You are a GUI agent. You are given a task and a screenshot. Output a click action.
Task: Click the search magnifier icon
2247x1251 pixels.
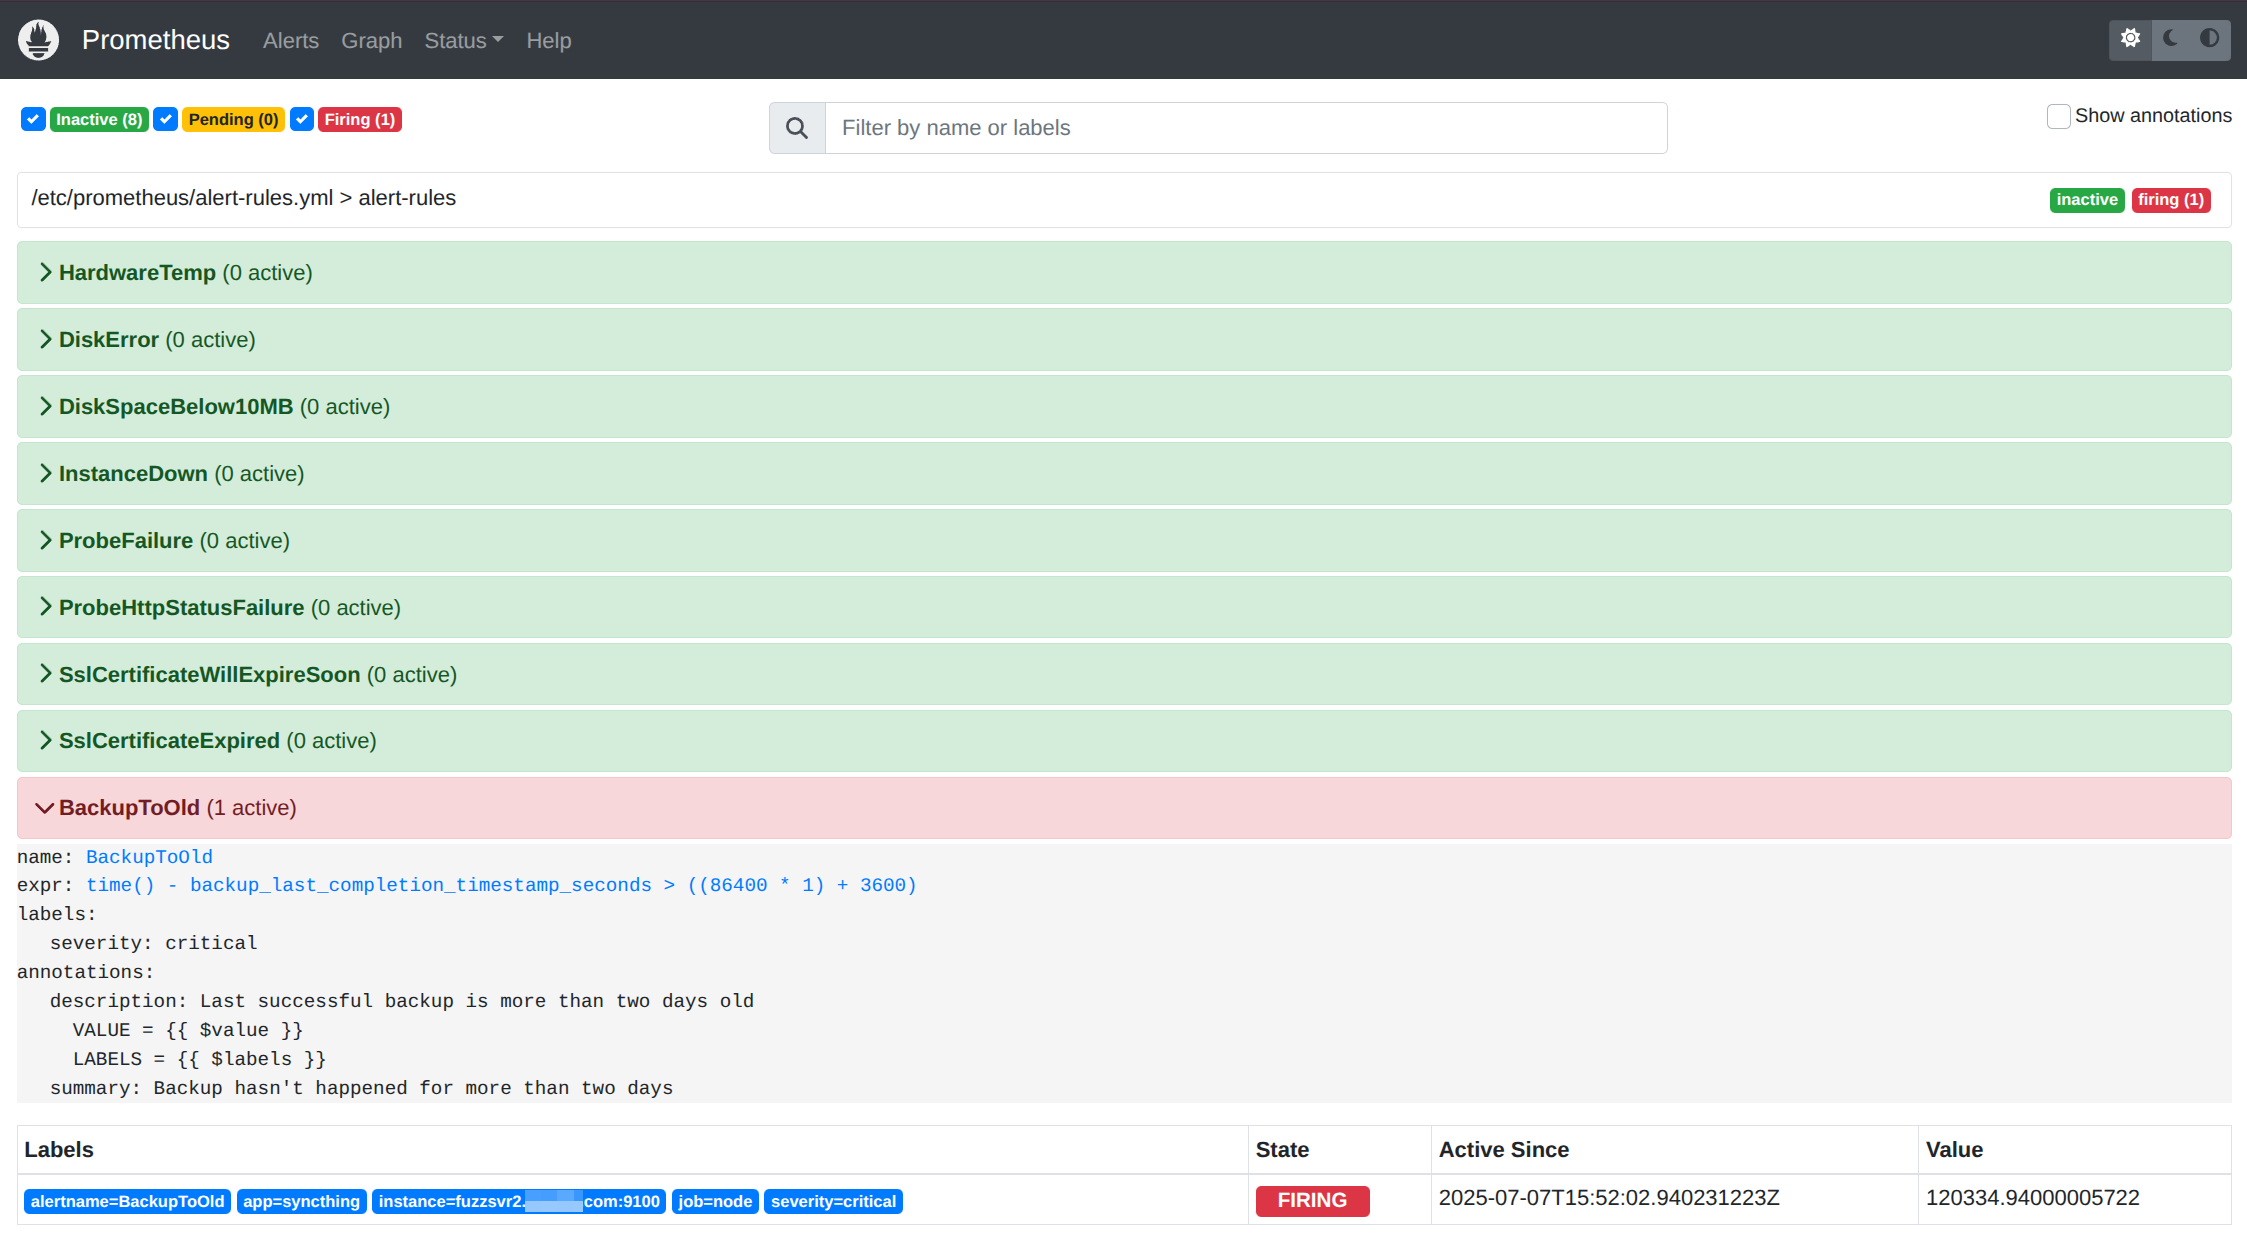[x=797, y=128]
